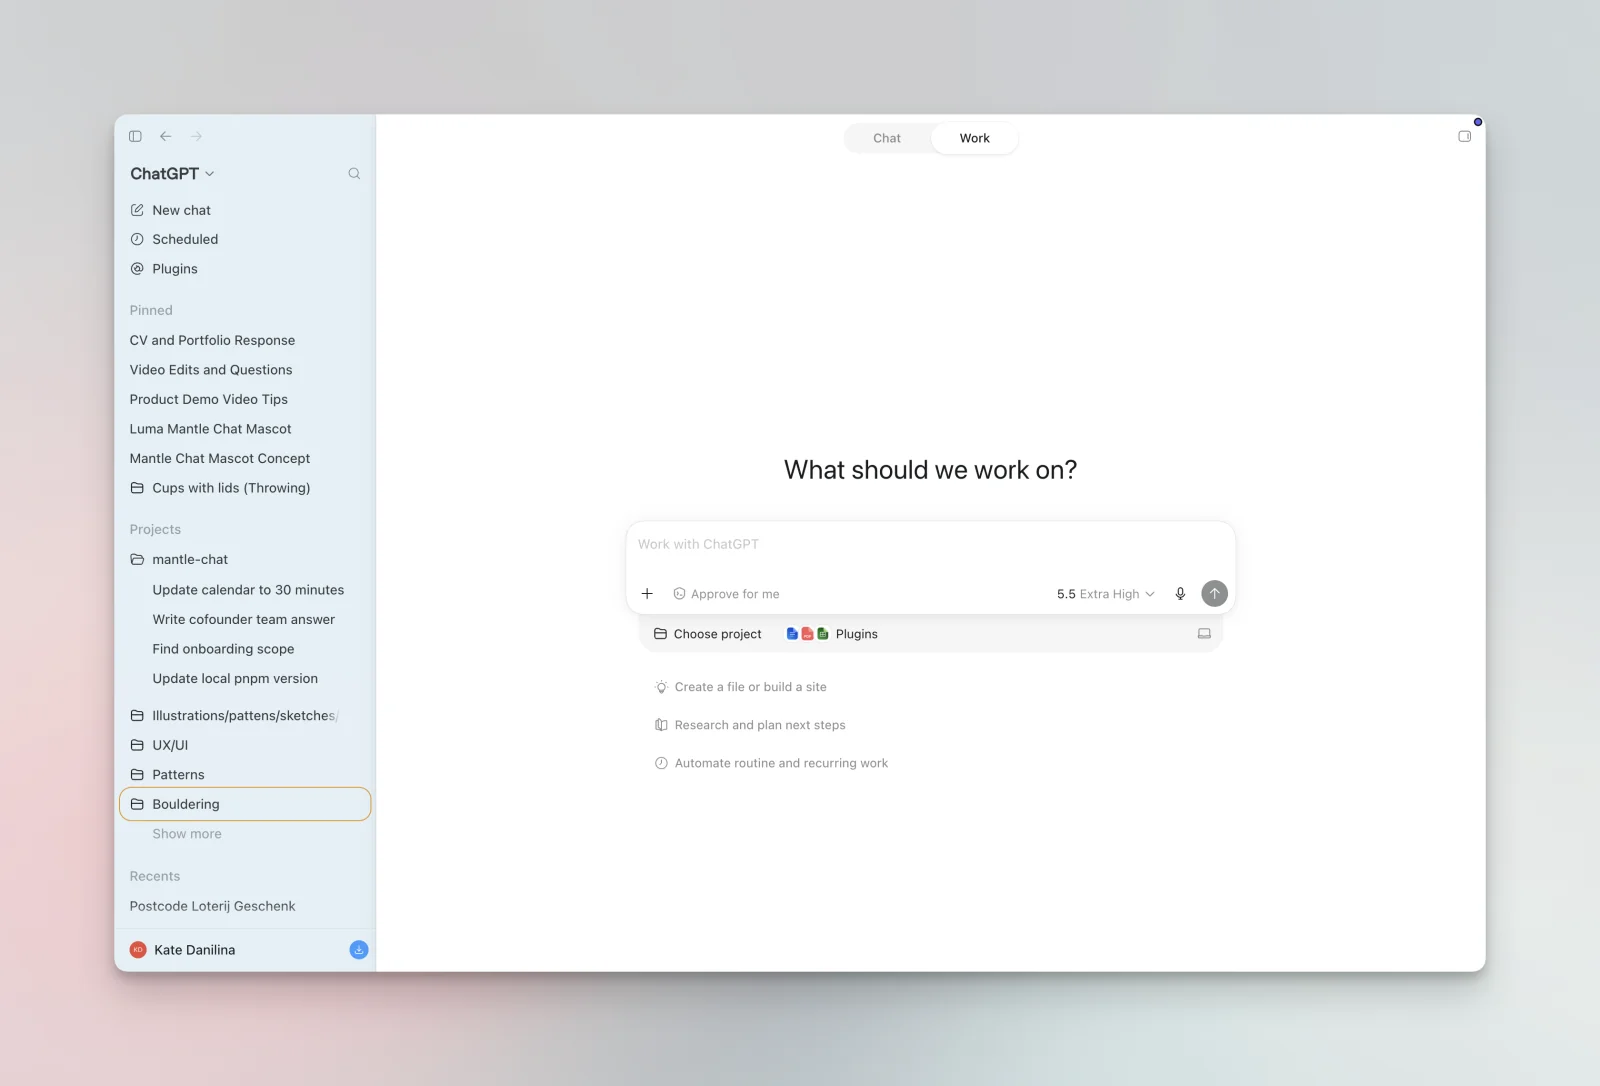1600x1086 pixels.
Task: Open the UX/UI project
Action: tap(245, 745)
